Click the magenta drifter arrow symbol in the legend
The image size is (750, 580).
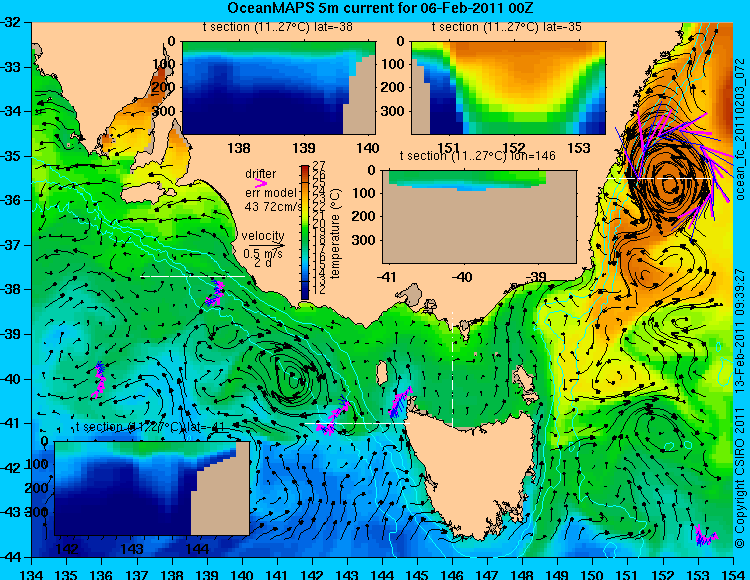261,183
